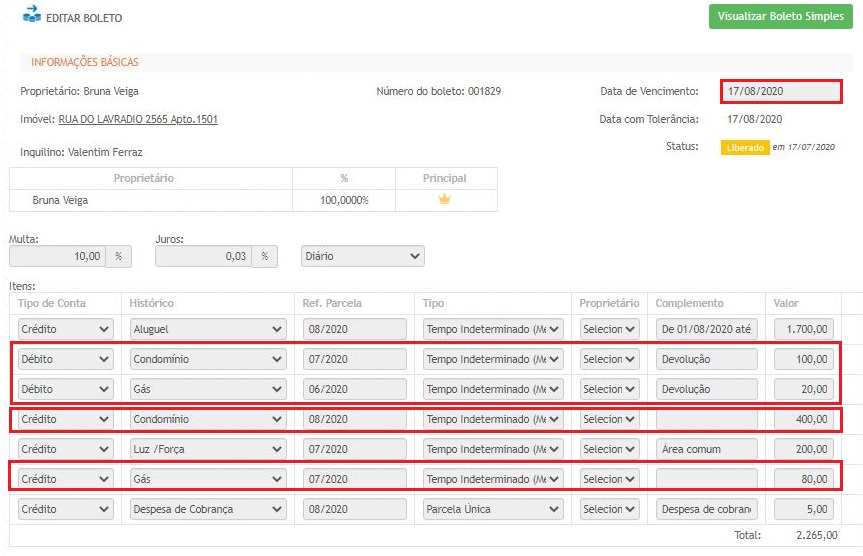The height and width of the screenshot is (556, 863).
Task: Click the Valor field showing 5,00
Action: 803,509
